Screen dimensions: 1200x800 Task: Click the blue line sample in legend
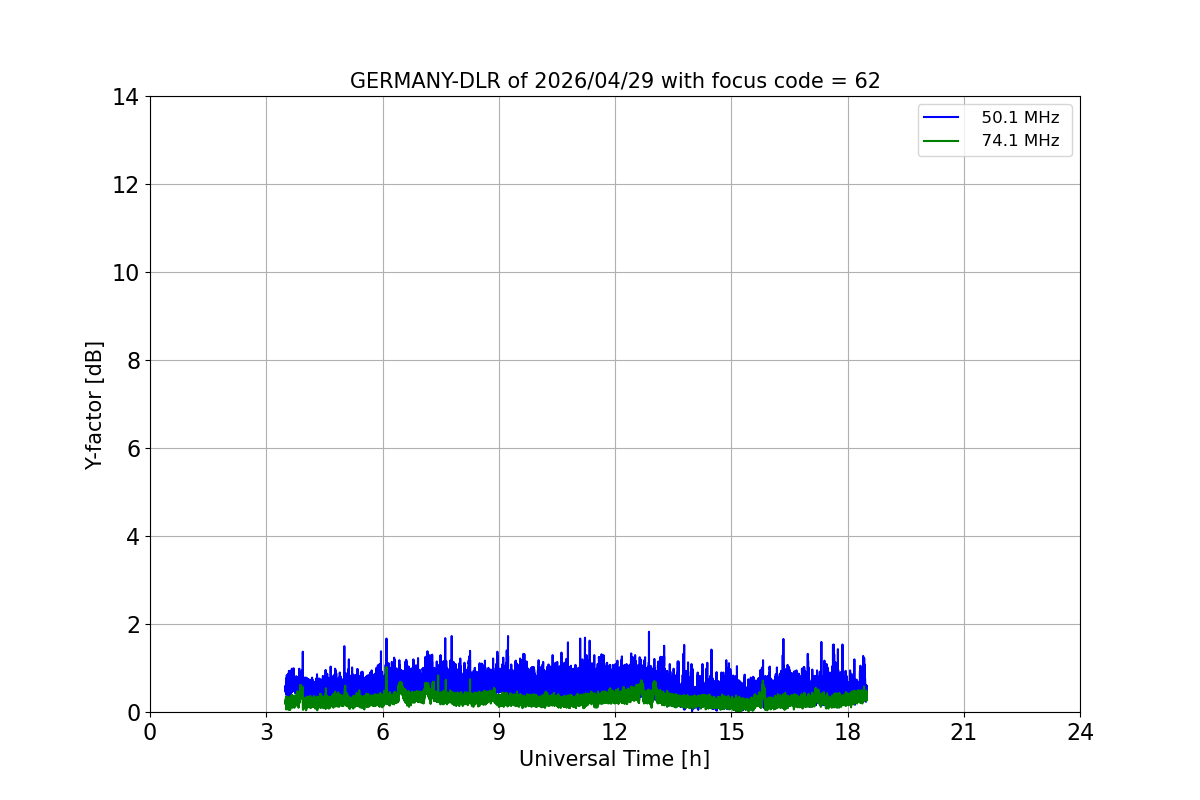tap(941, 118)
